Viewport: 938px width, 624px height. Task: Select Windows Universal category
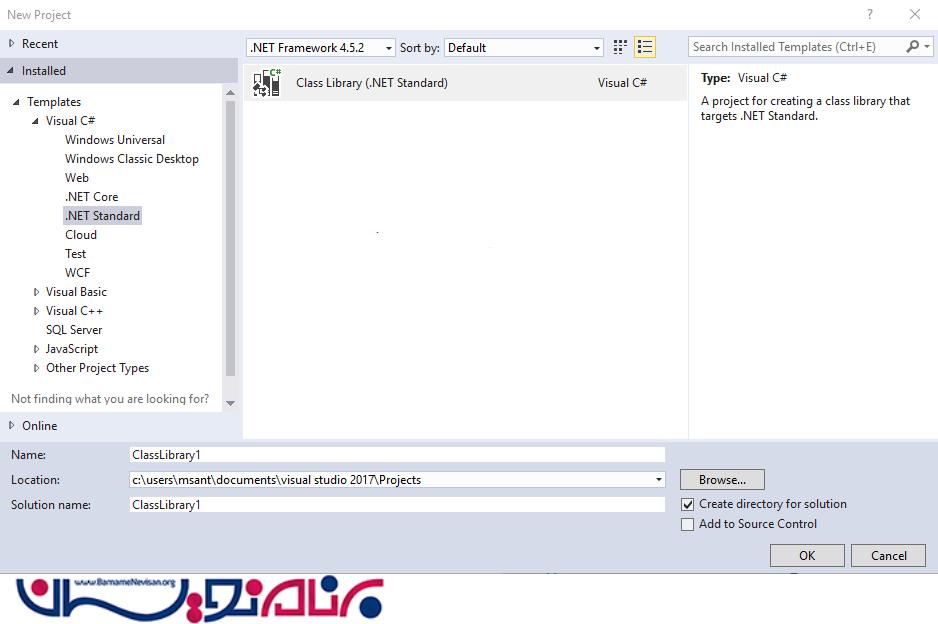click(115, 140)
